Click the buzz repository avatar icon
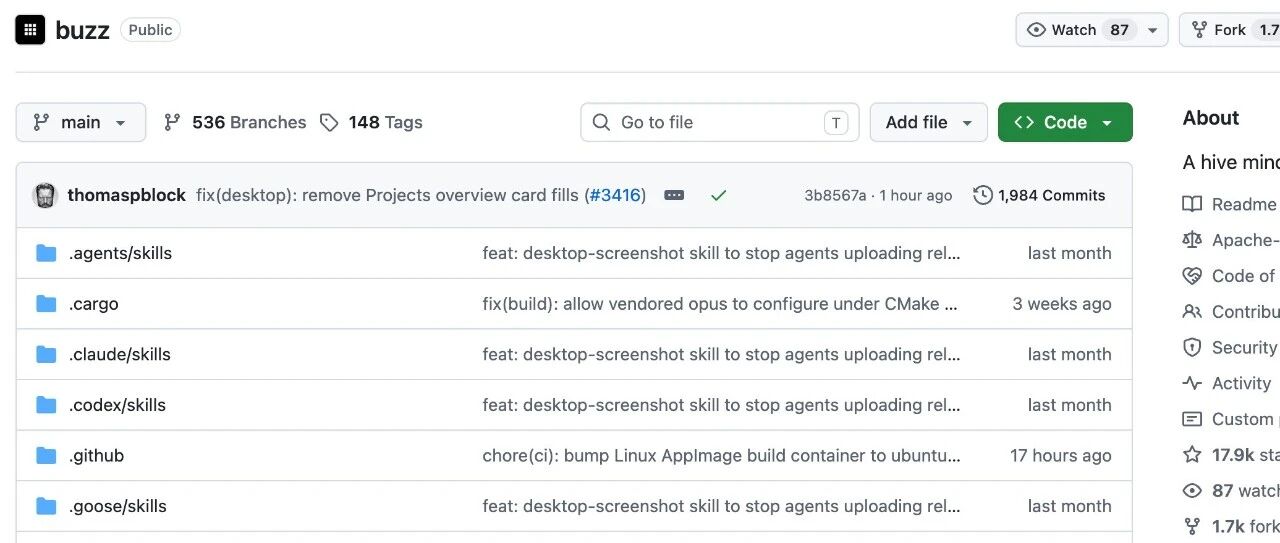Image resolution: width=1280 pixels, height=543 pixels. 30,30
